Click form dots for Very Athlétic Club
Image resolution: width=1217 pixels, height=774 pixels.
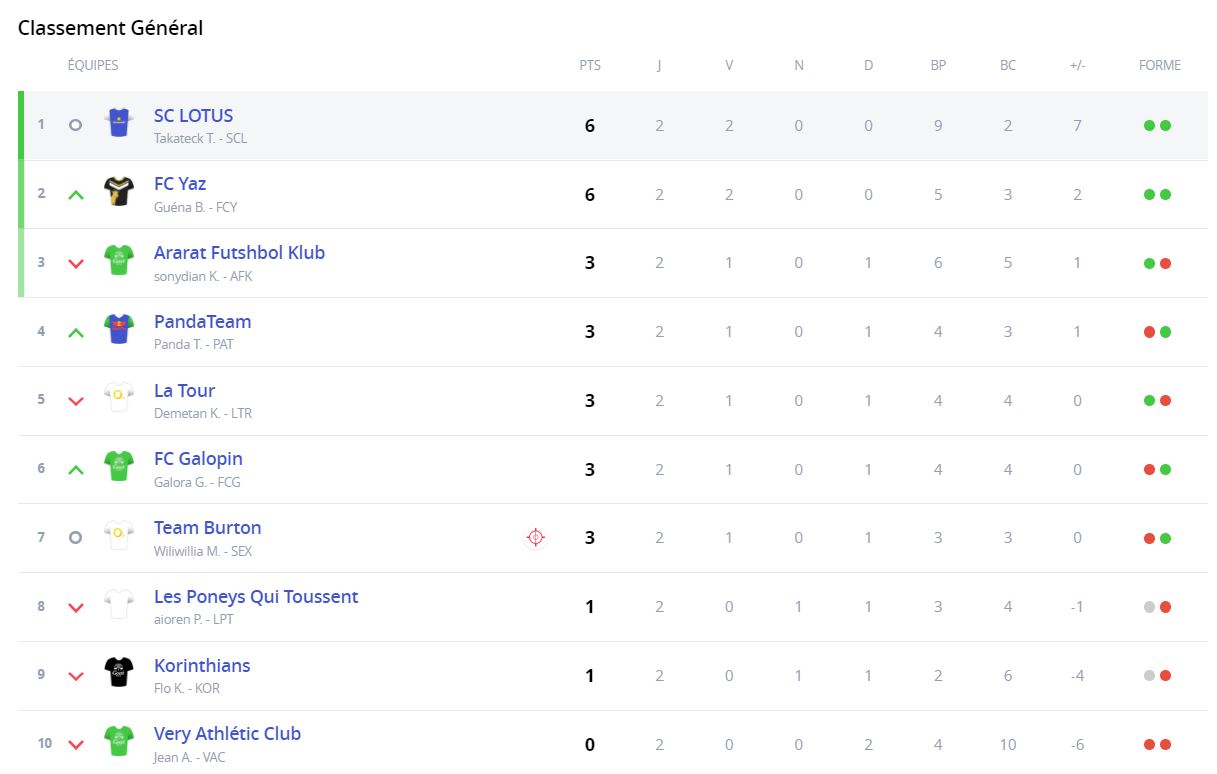tap(1157, 745)
